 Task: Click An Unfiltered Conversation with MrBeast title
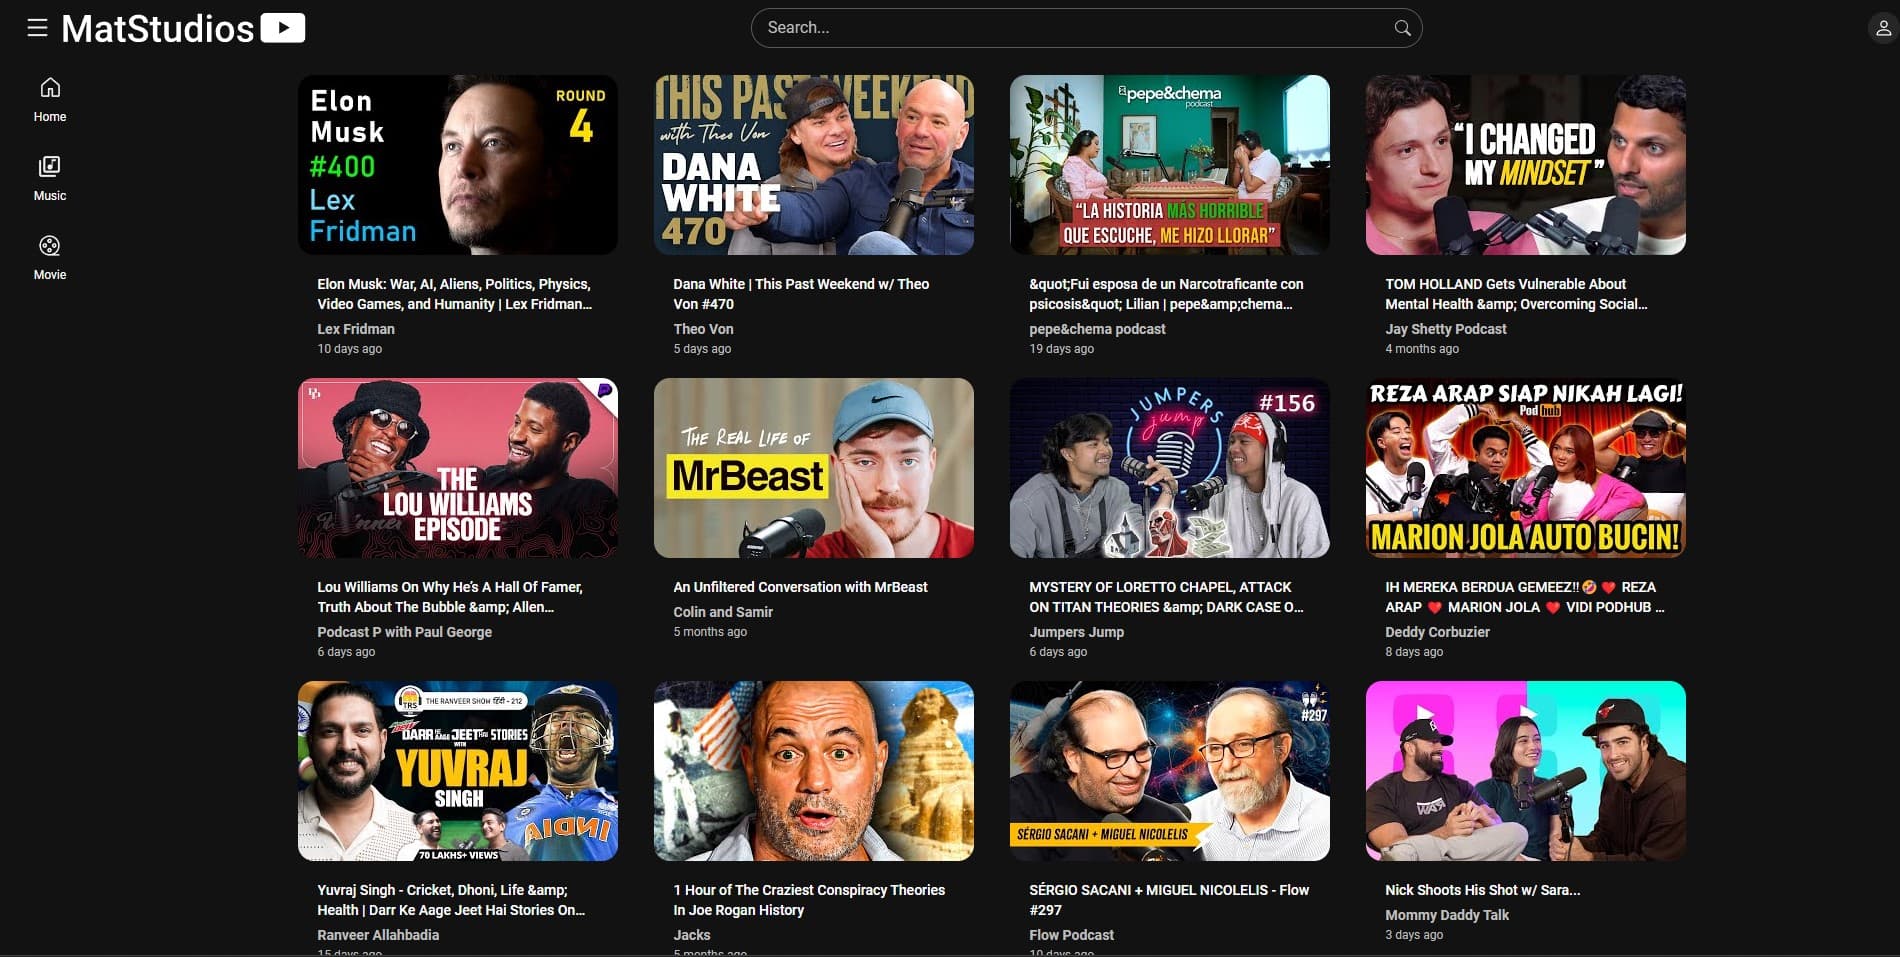[x=800, y=587]
